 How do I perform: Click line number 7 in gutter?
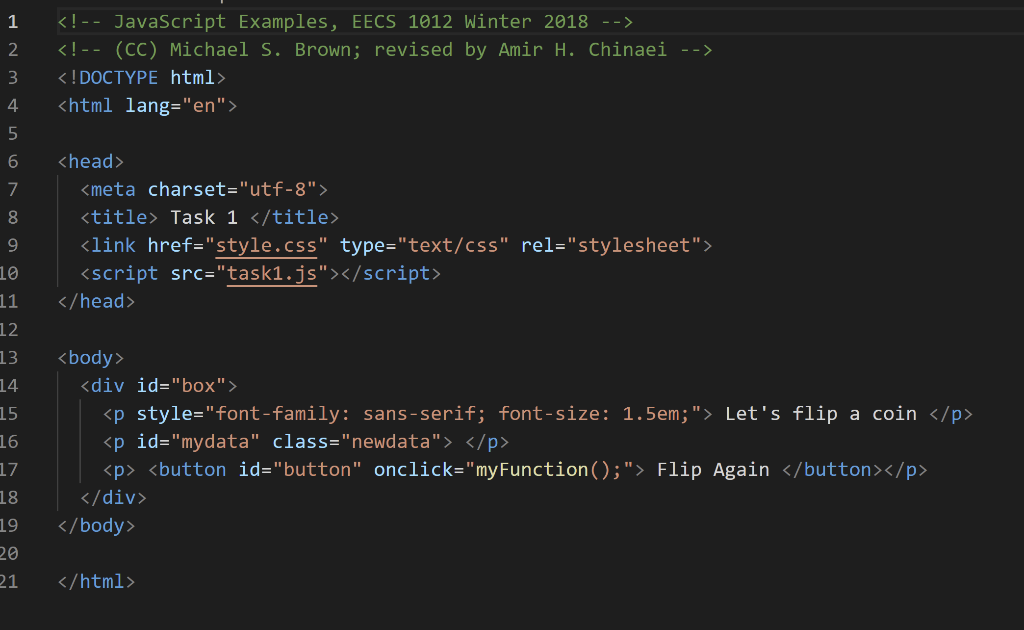pyautogui.click(x=13, y=189)
